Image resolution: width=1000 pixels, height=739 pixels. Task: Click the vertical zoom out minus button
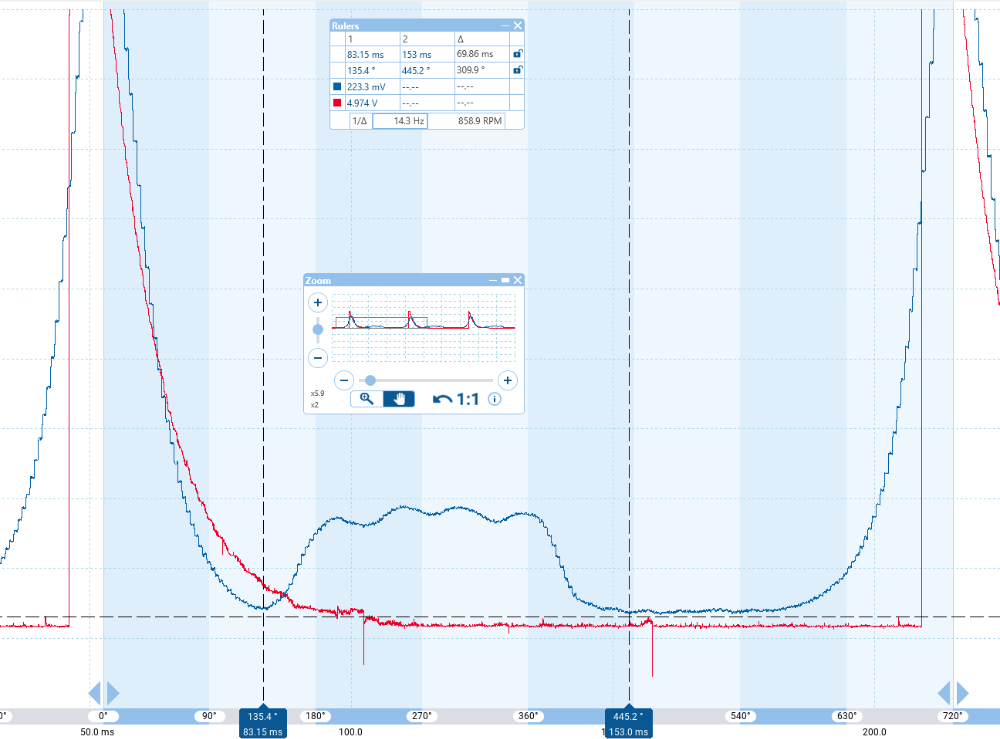pyautogui.click(x=318, y=357)
